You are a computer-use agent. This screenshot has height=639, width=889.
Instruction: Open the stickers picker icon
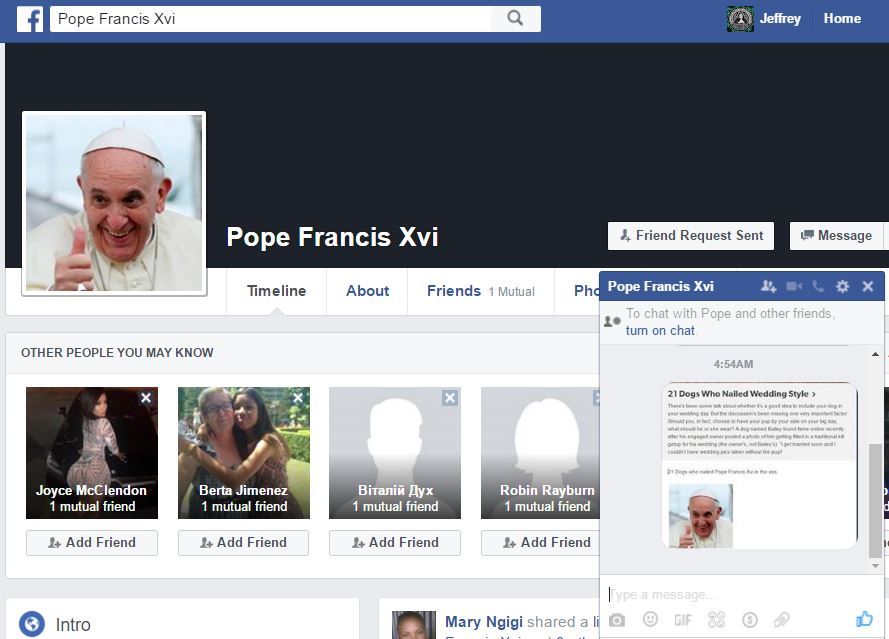[x=716, y=619]
